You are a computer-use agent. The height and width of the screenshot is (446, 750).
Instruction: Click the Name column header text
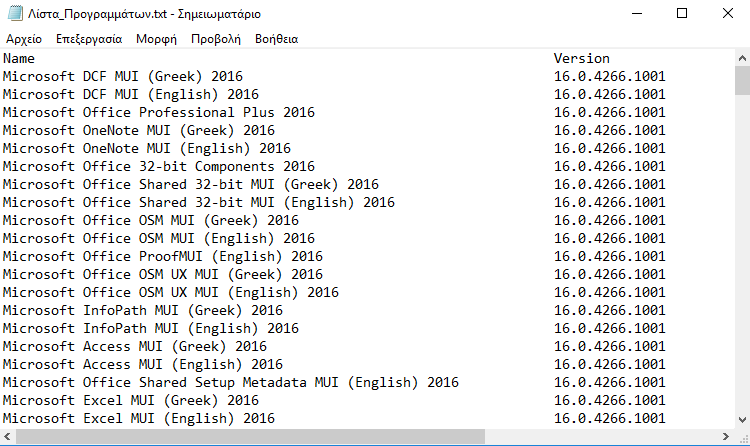pos(19,58)
